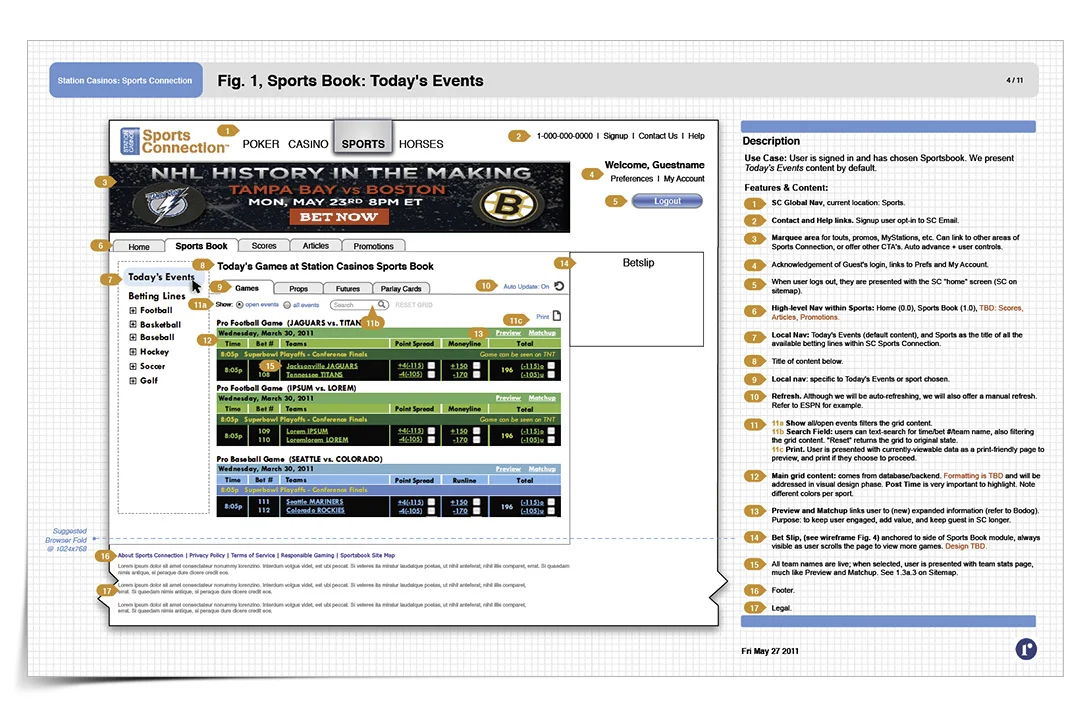The width and height of the screenshot is (1082, 706).
Task: Open Matchup for the IPSUM vs. LOREM game
Action: click(542, 398)
